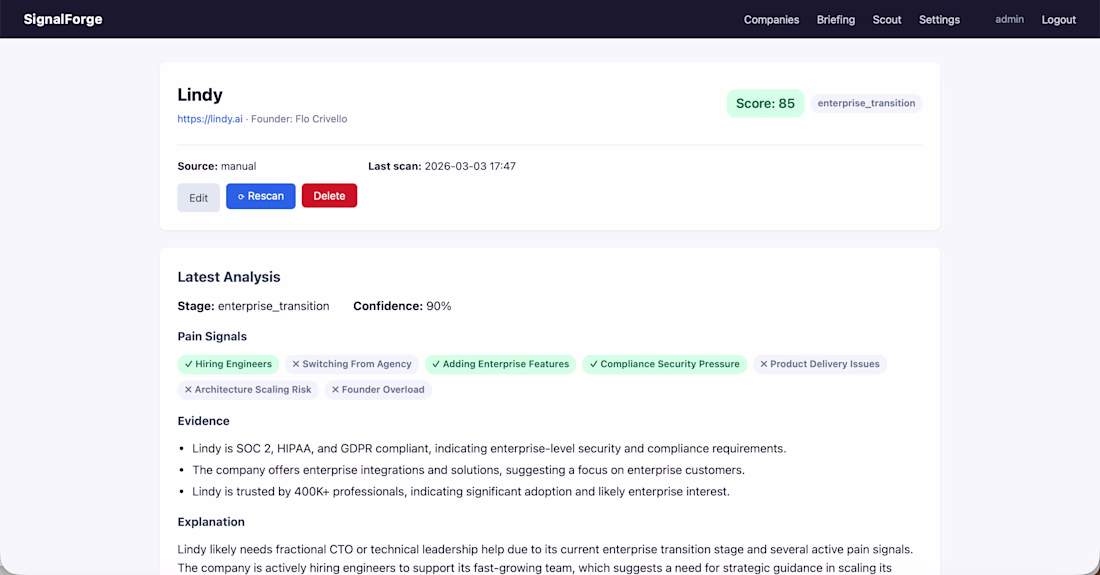The width and height of the screenshot is (1100, 575).
Task: Click the explanation paragraph about fractional CTO
Action: pos(545,559)
